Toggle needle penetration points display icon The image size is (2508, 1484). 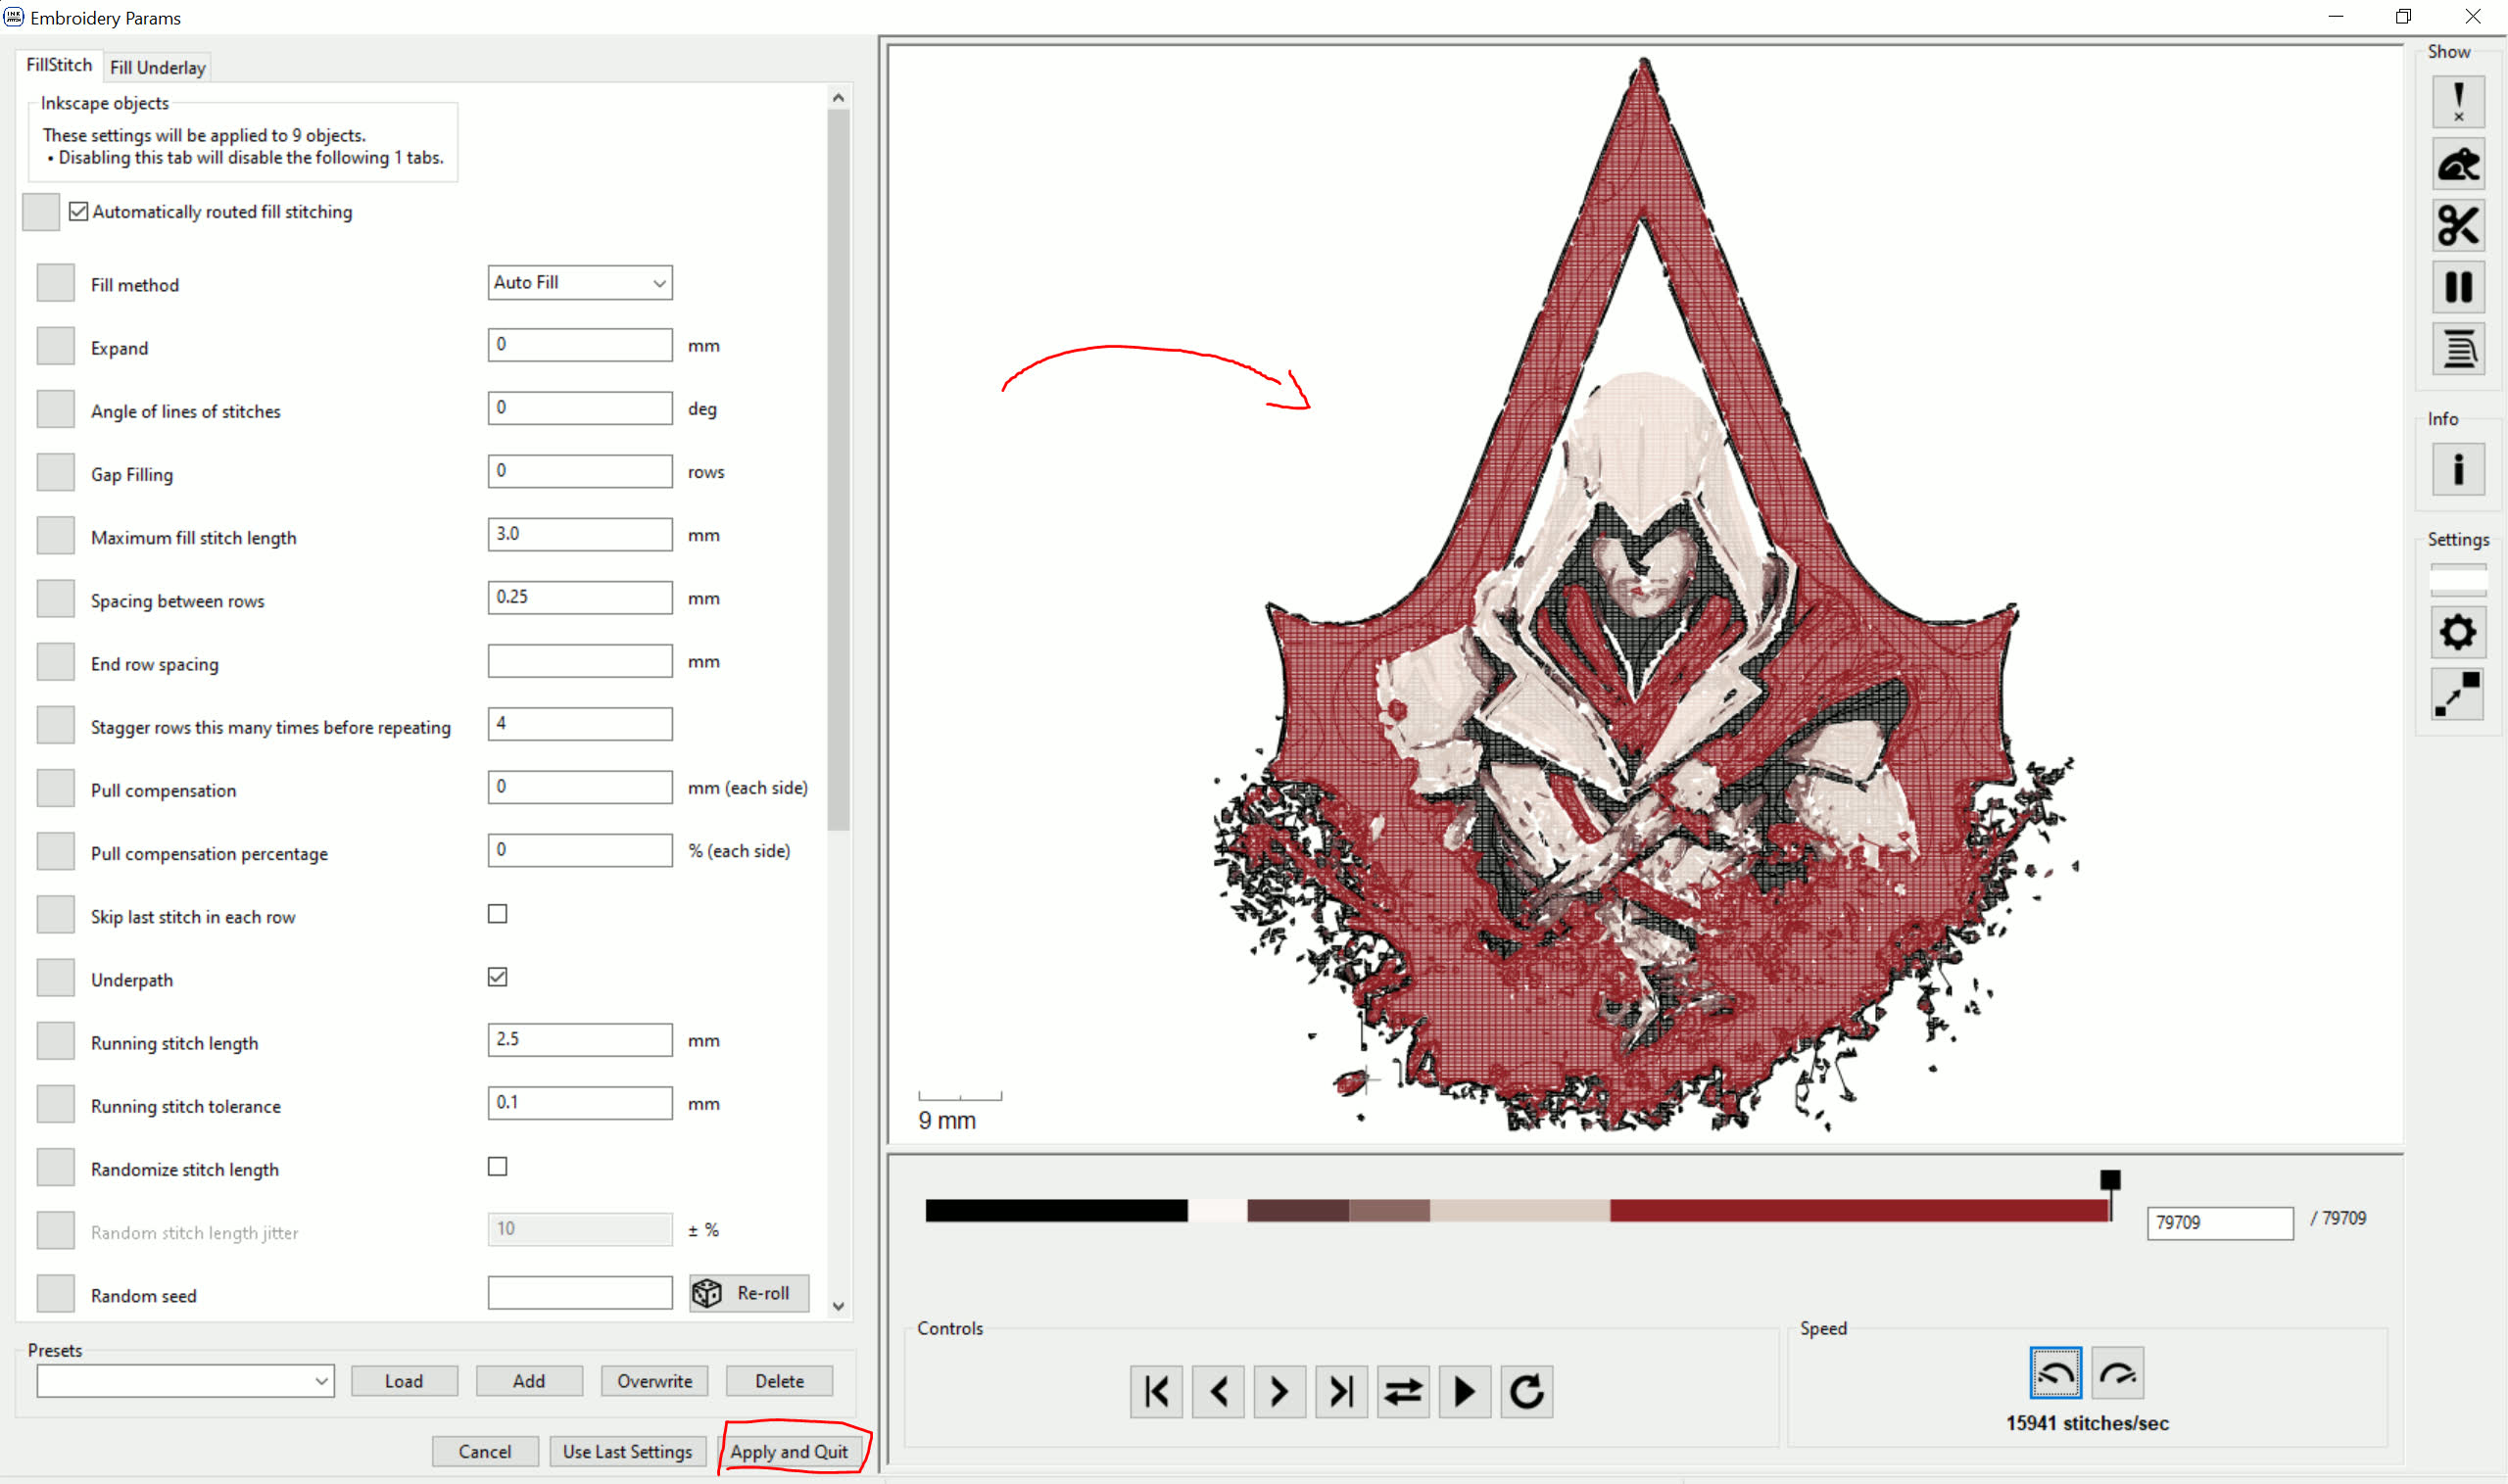pyautogui.click(x=2458, y=102)
